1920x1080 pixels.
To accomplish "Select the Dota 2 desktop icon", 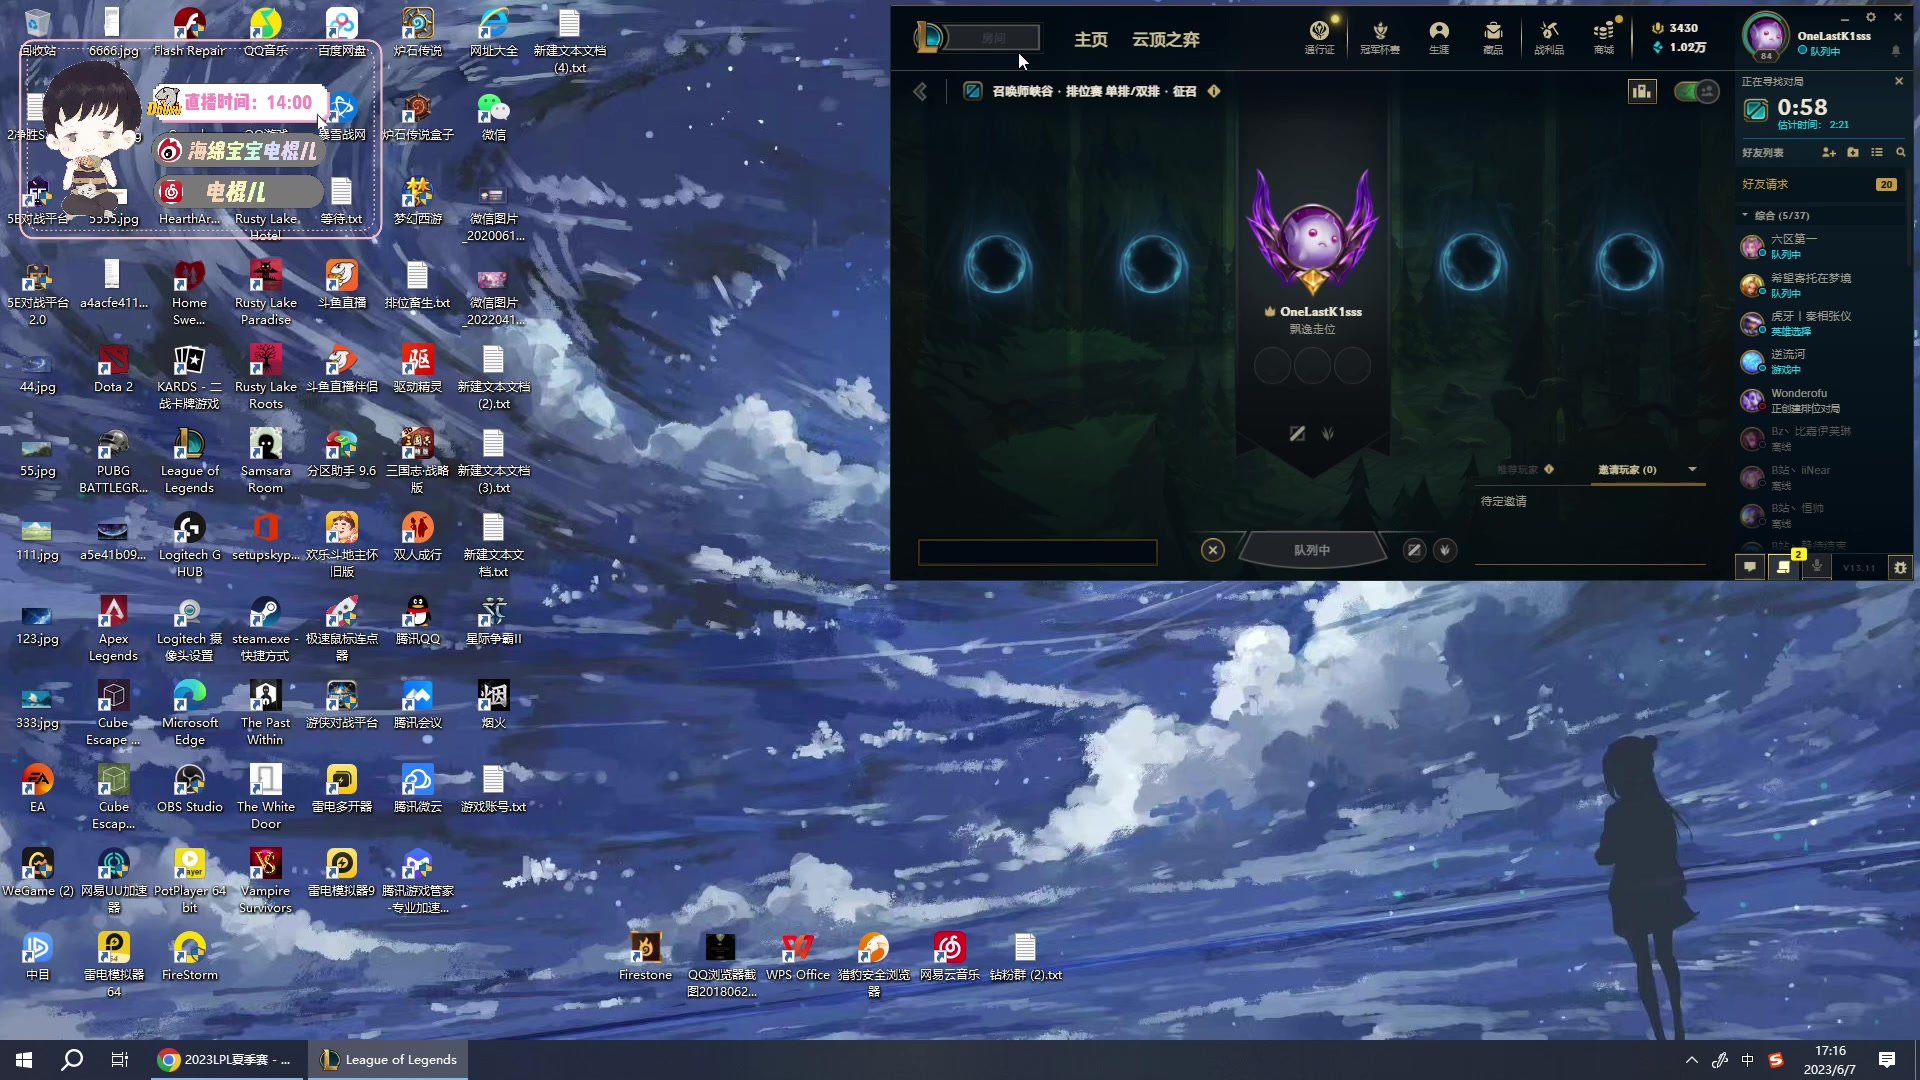I will pyautogui.click(x=113, y=370).
